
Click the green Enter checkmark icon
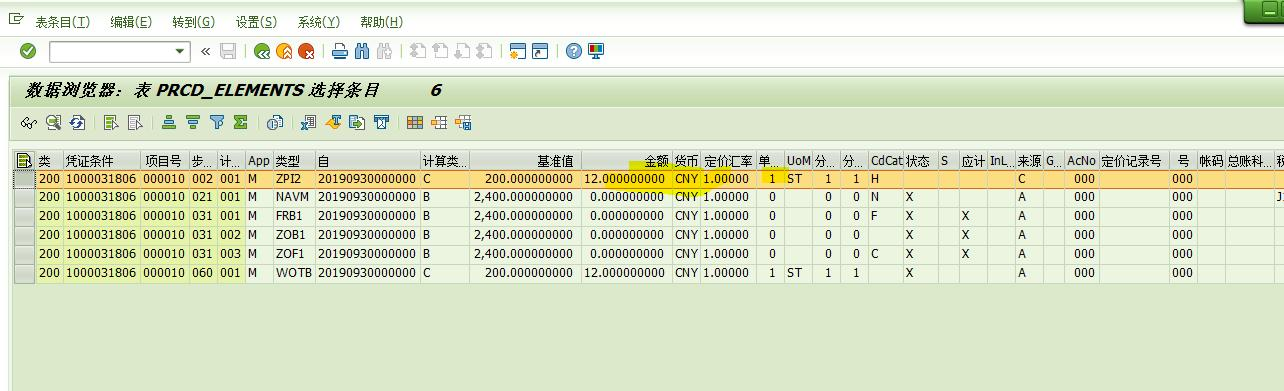coord(28,51)
